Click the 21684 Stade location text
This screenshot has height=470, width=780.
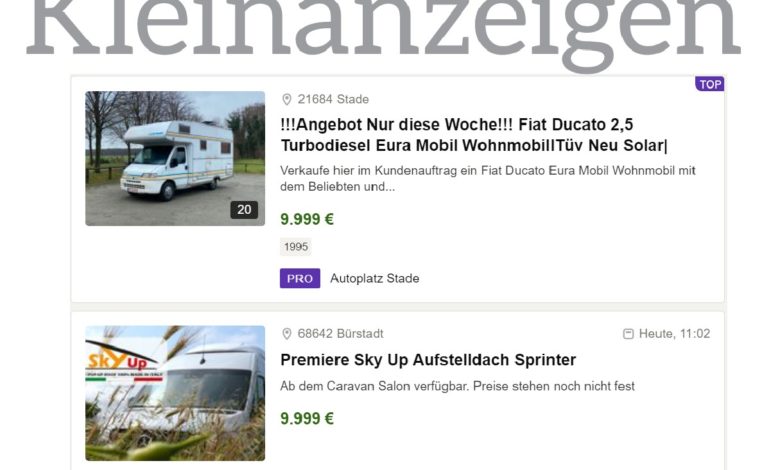click(333, 99)
